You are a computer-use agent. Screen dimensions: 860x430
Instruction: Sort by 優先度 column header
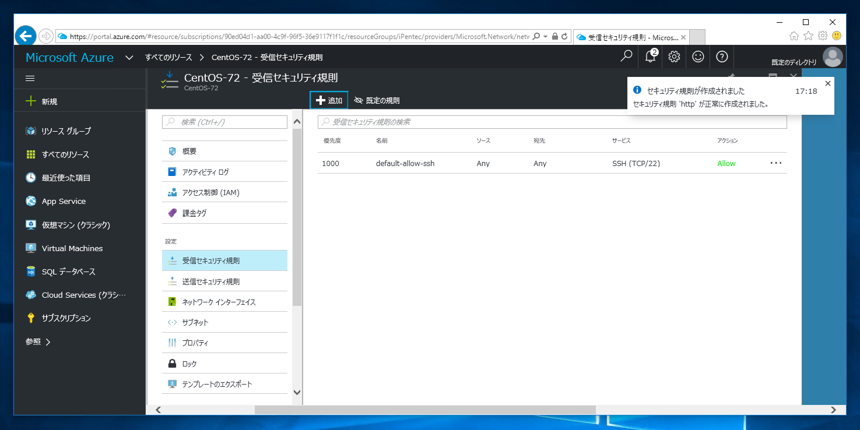(x=332, y=141)
